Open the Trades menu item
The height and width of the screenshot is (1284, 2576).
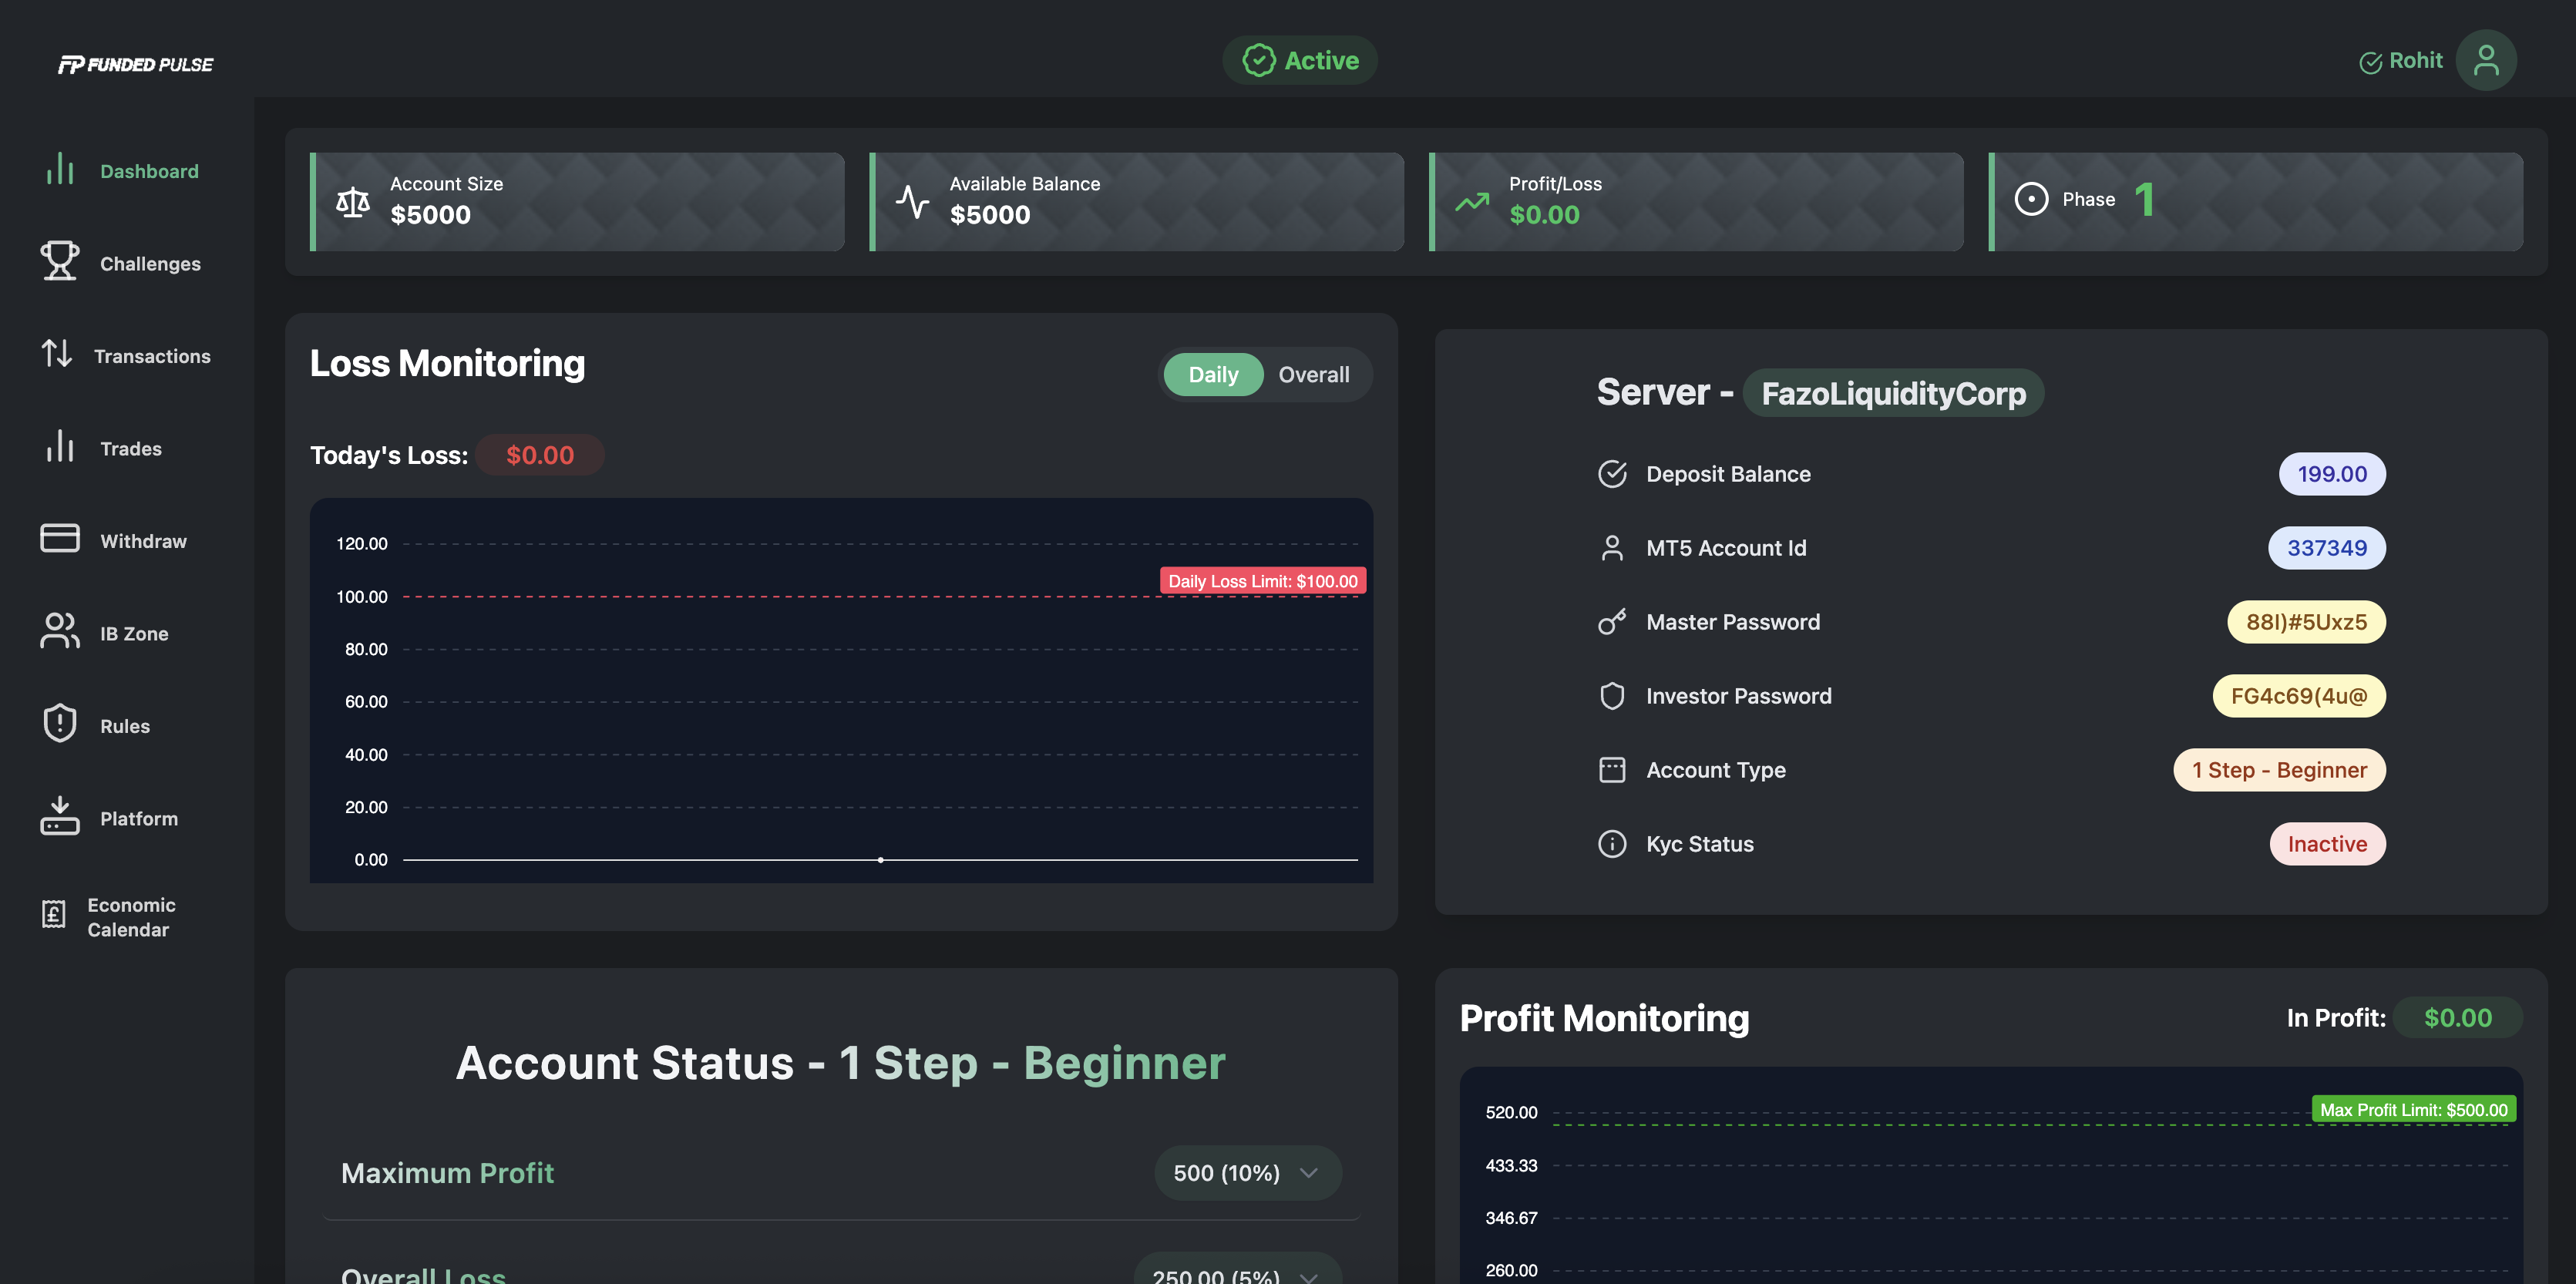pyautogui.click(x=130, y=449)
